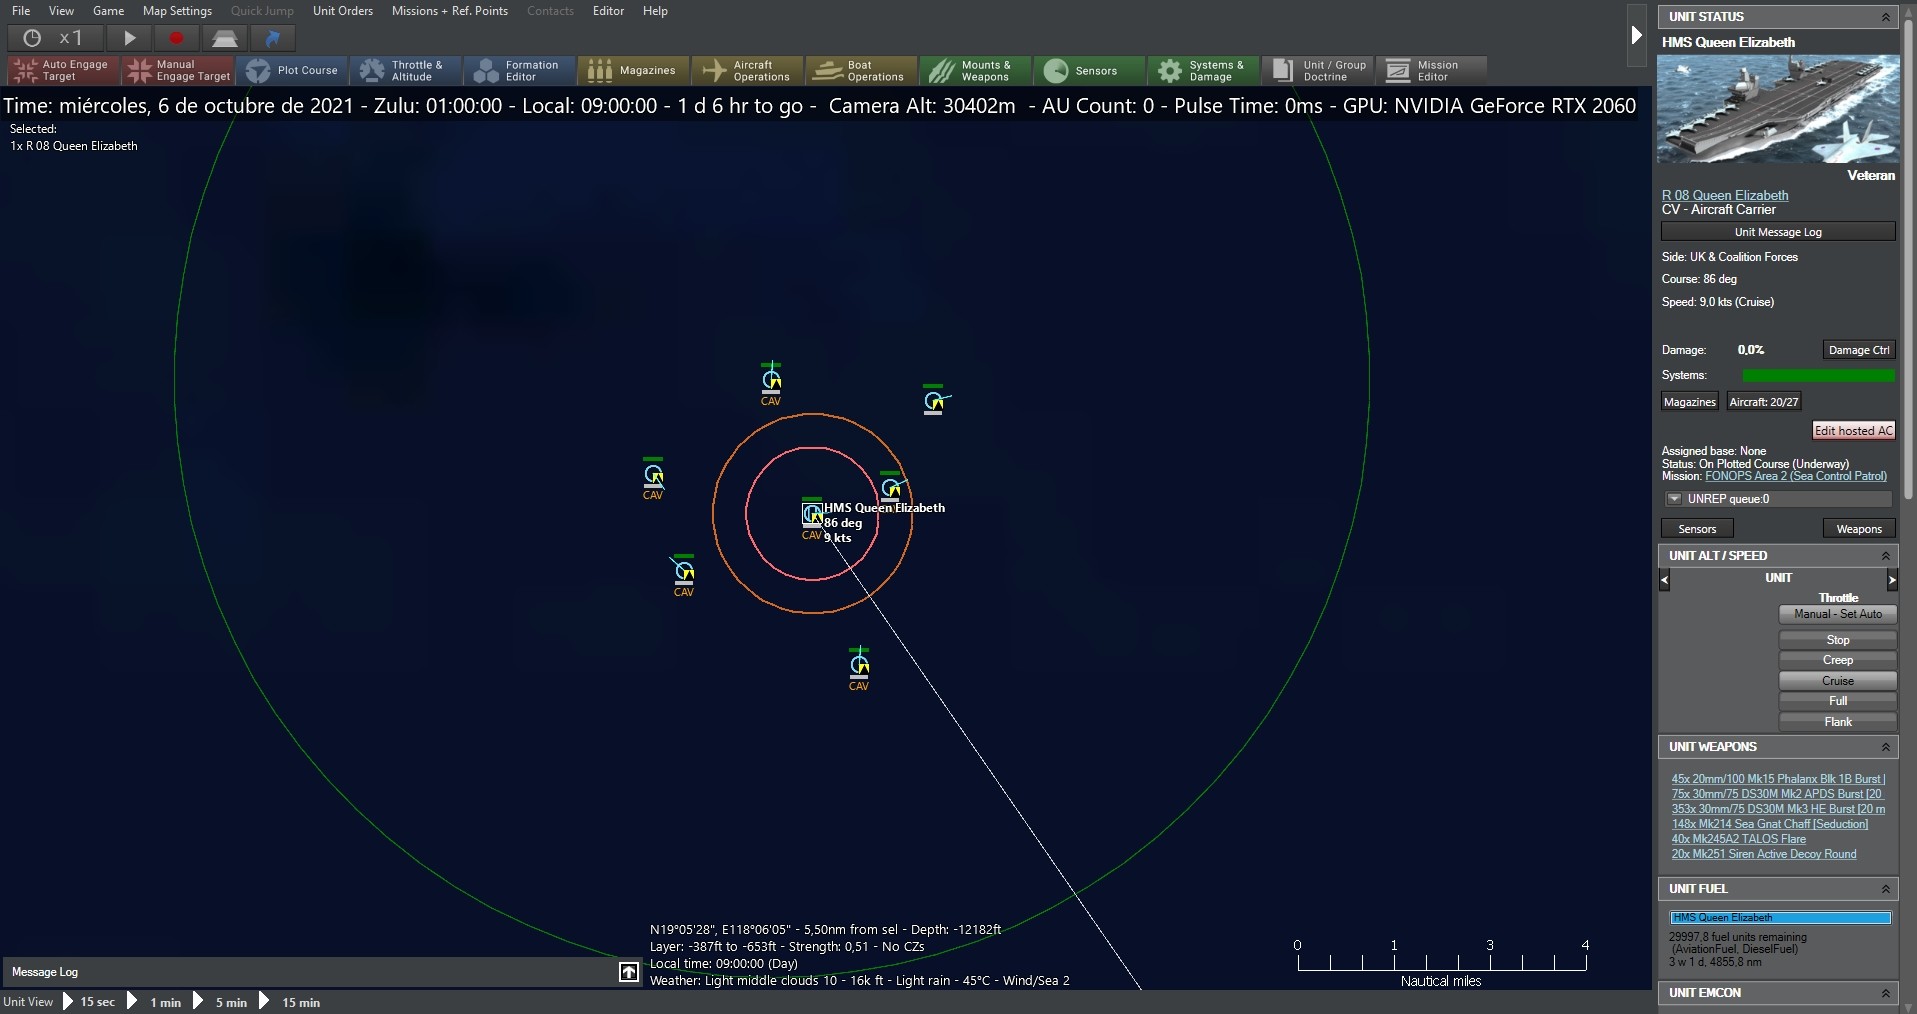Start scenario recording with the red record button
Viewport: 1917px width, 1014px height.
click(x=176, y=38)
